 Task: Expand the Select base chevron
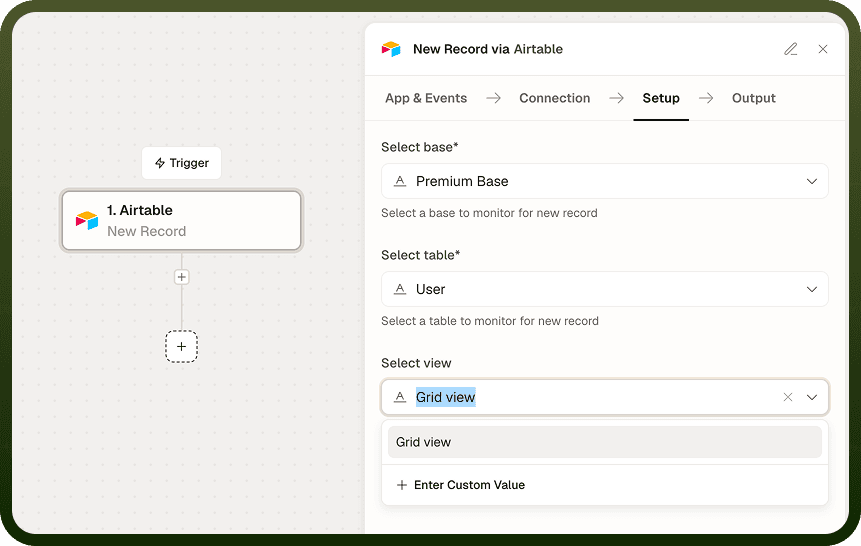812,181
